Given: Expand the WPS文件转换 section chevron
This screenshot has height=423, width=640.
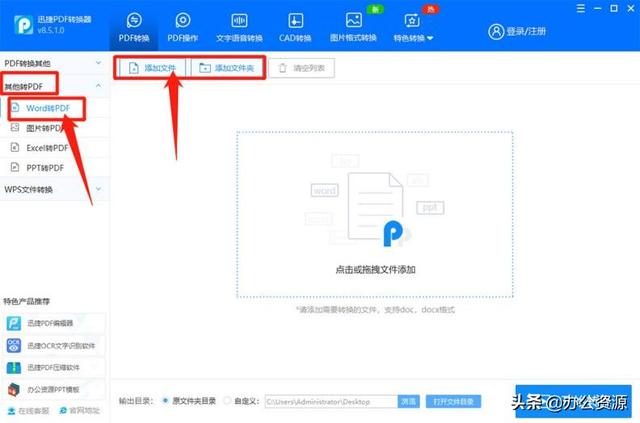Looking at the screenshot, I should [x=98, y=189].
